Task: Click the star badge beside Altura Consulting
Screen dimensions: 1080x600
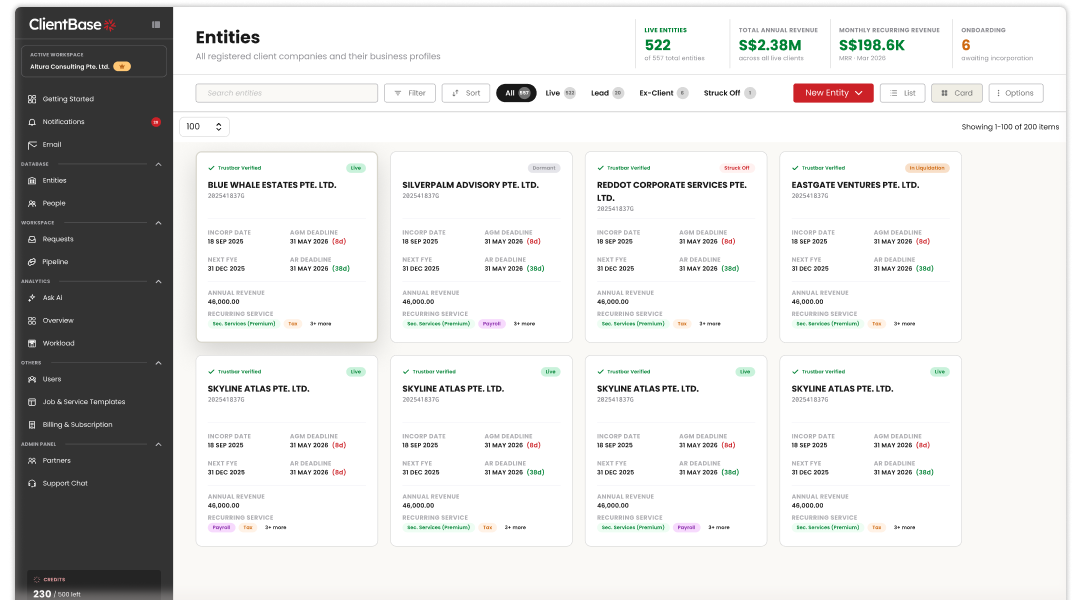Action: click(x=122, y=67)
